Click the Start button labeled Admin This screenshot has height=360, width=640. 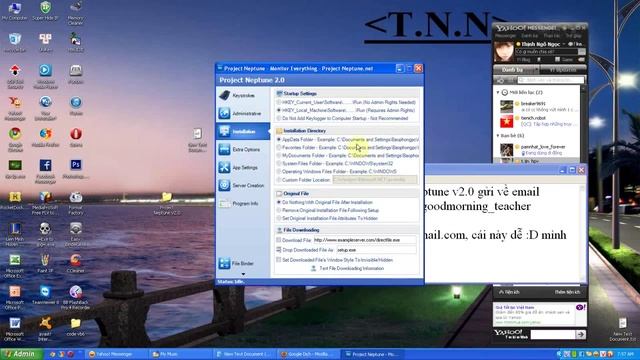tap(21, 354)
